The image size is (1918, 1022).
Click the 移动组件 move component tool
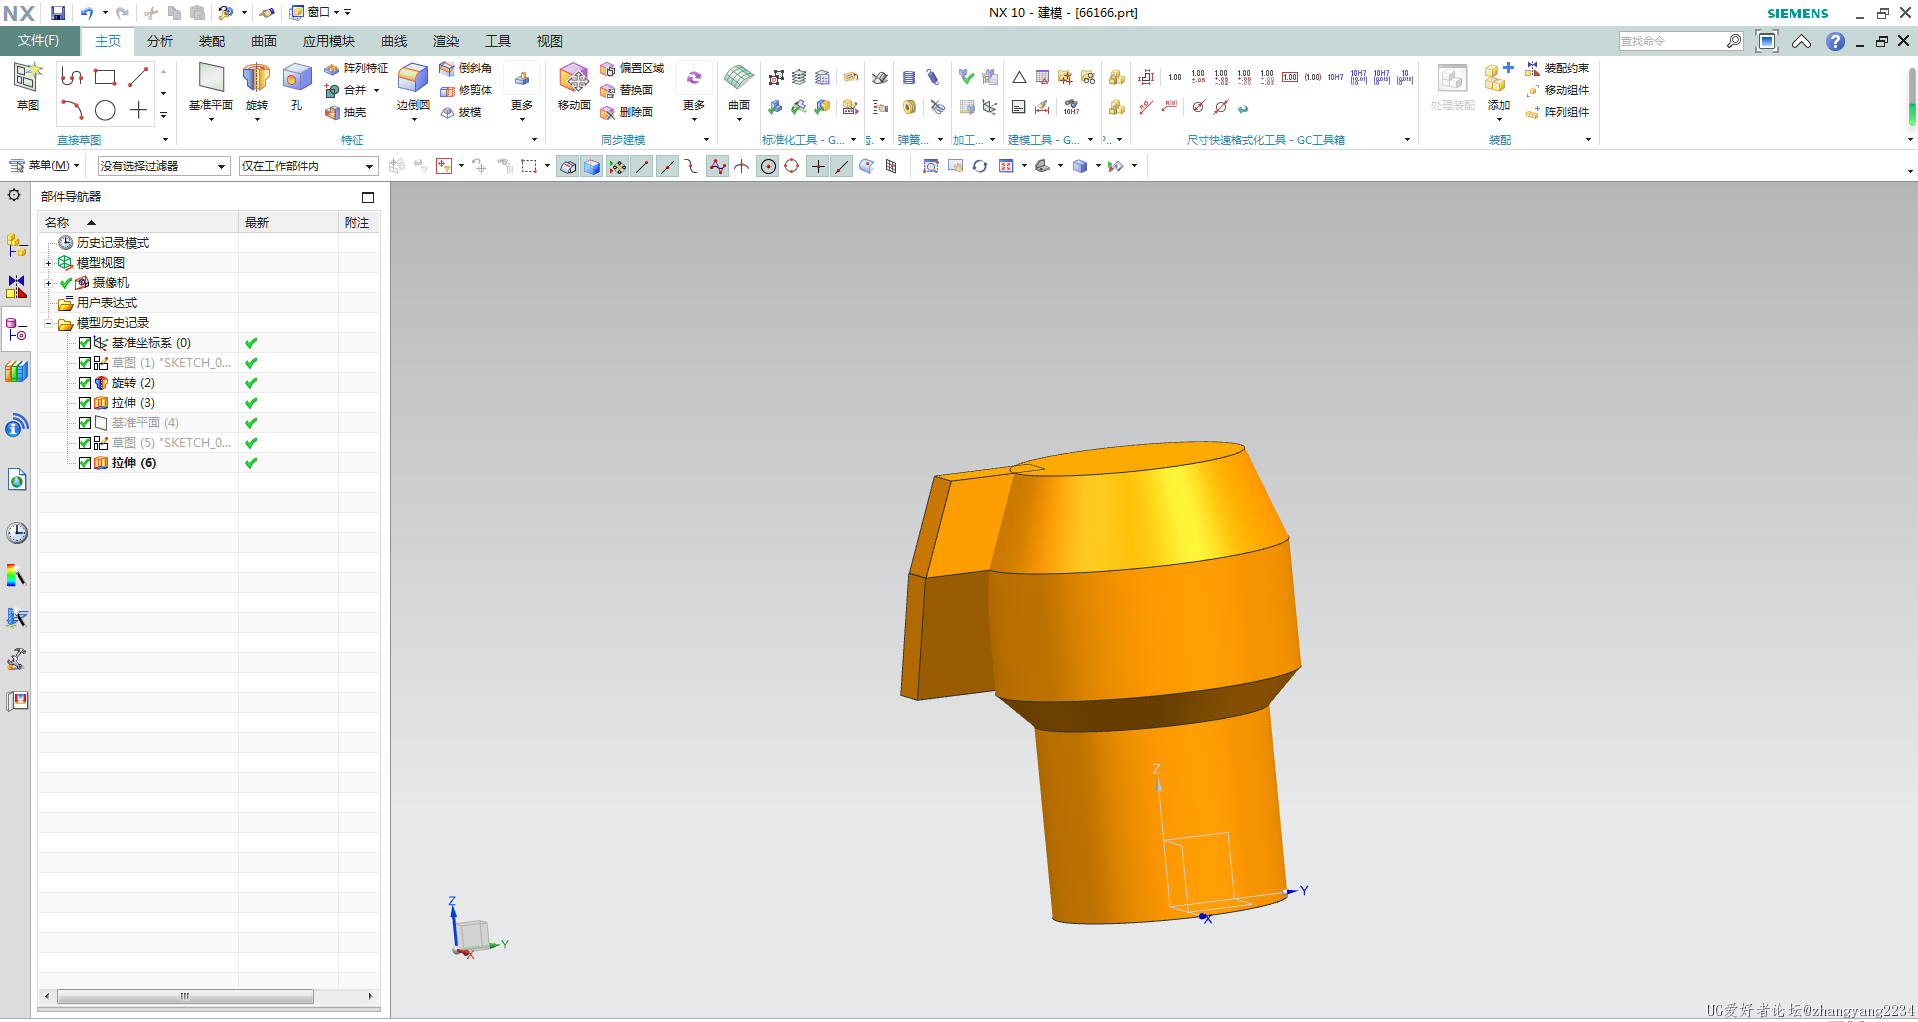1557,90
